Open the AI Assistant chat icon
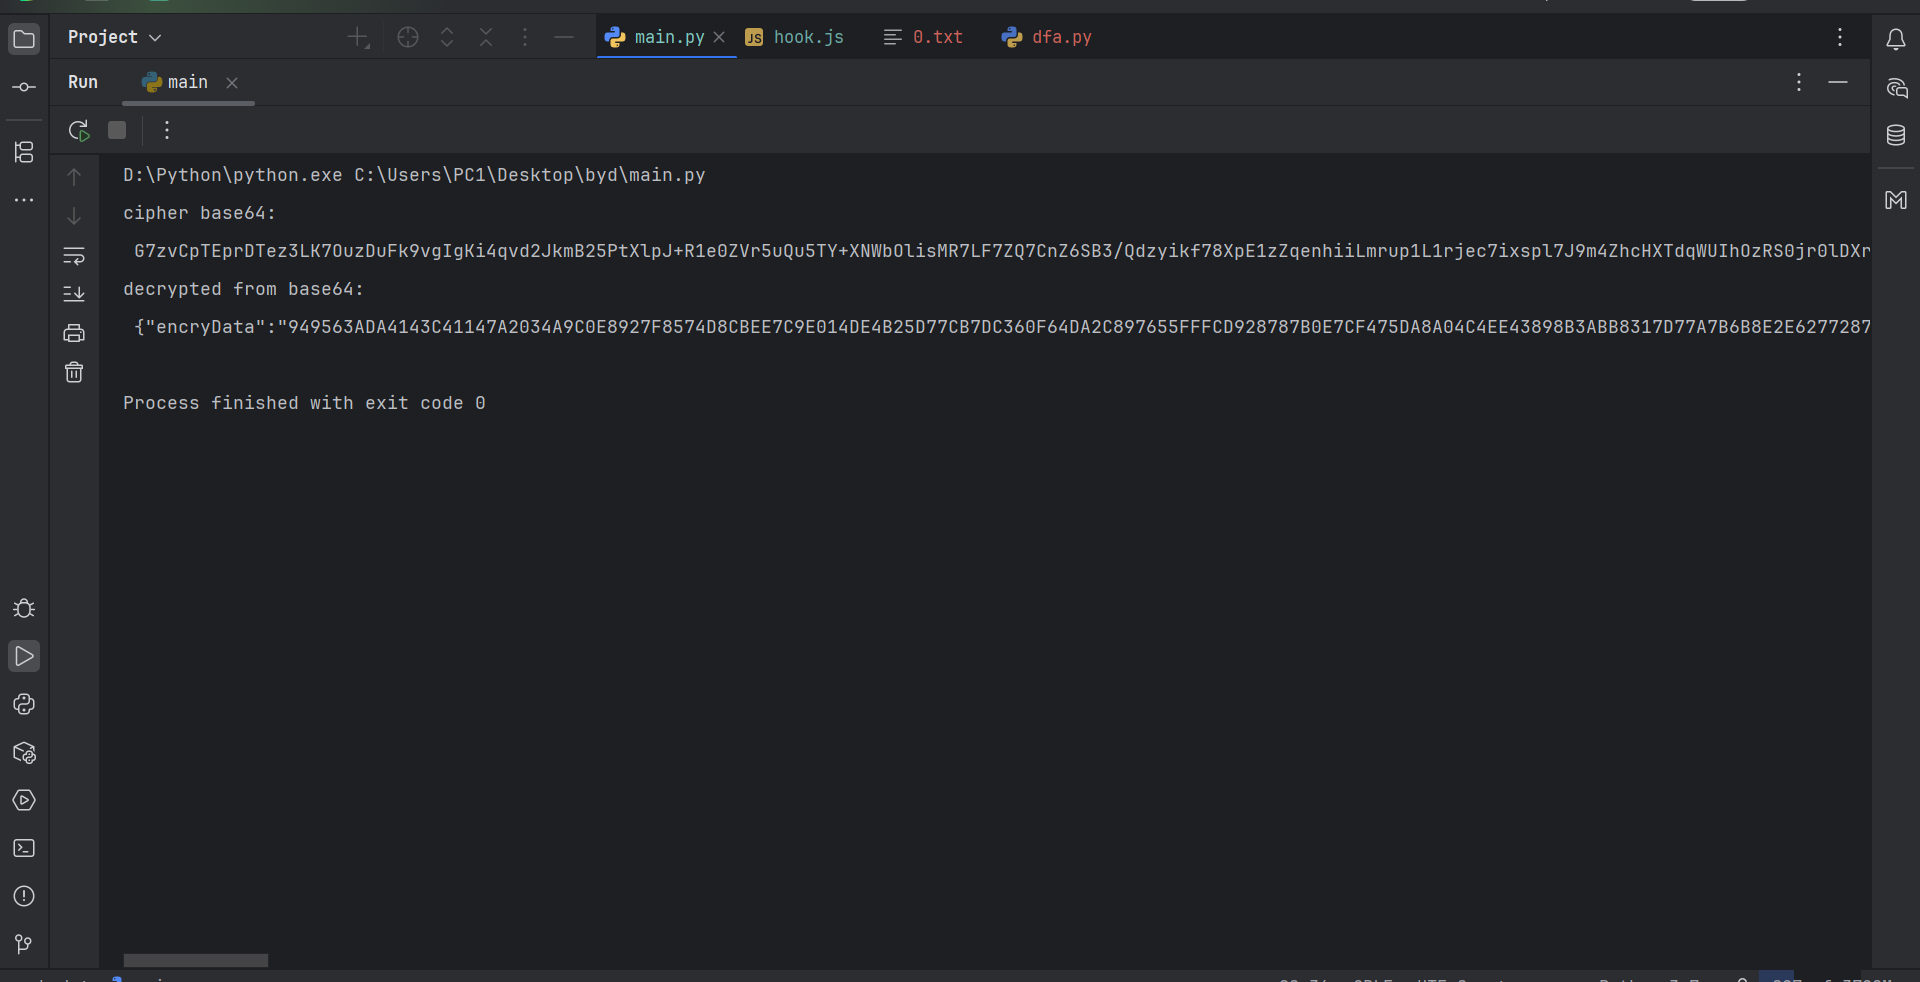The width and height of the screenshot is (1920, 982). [1895, 87]
